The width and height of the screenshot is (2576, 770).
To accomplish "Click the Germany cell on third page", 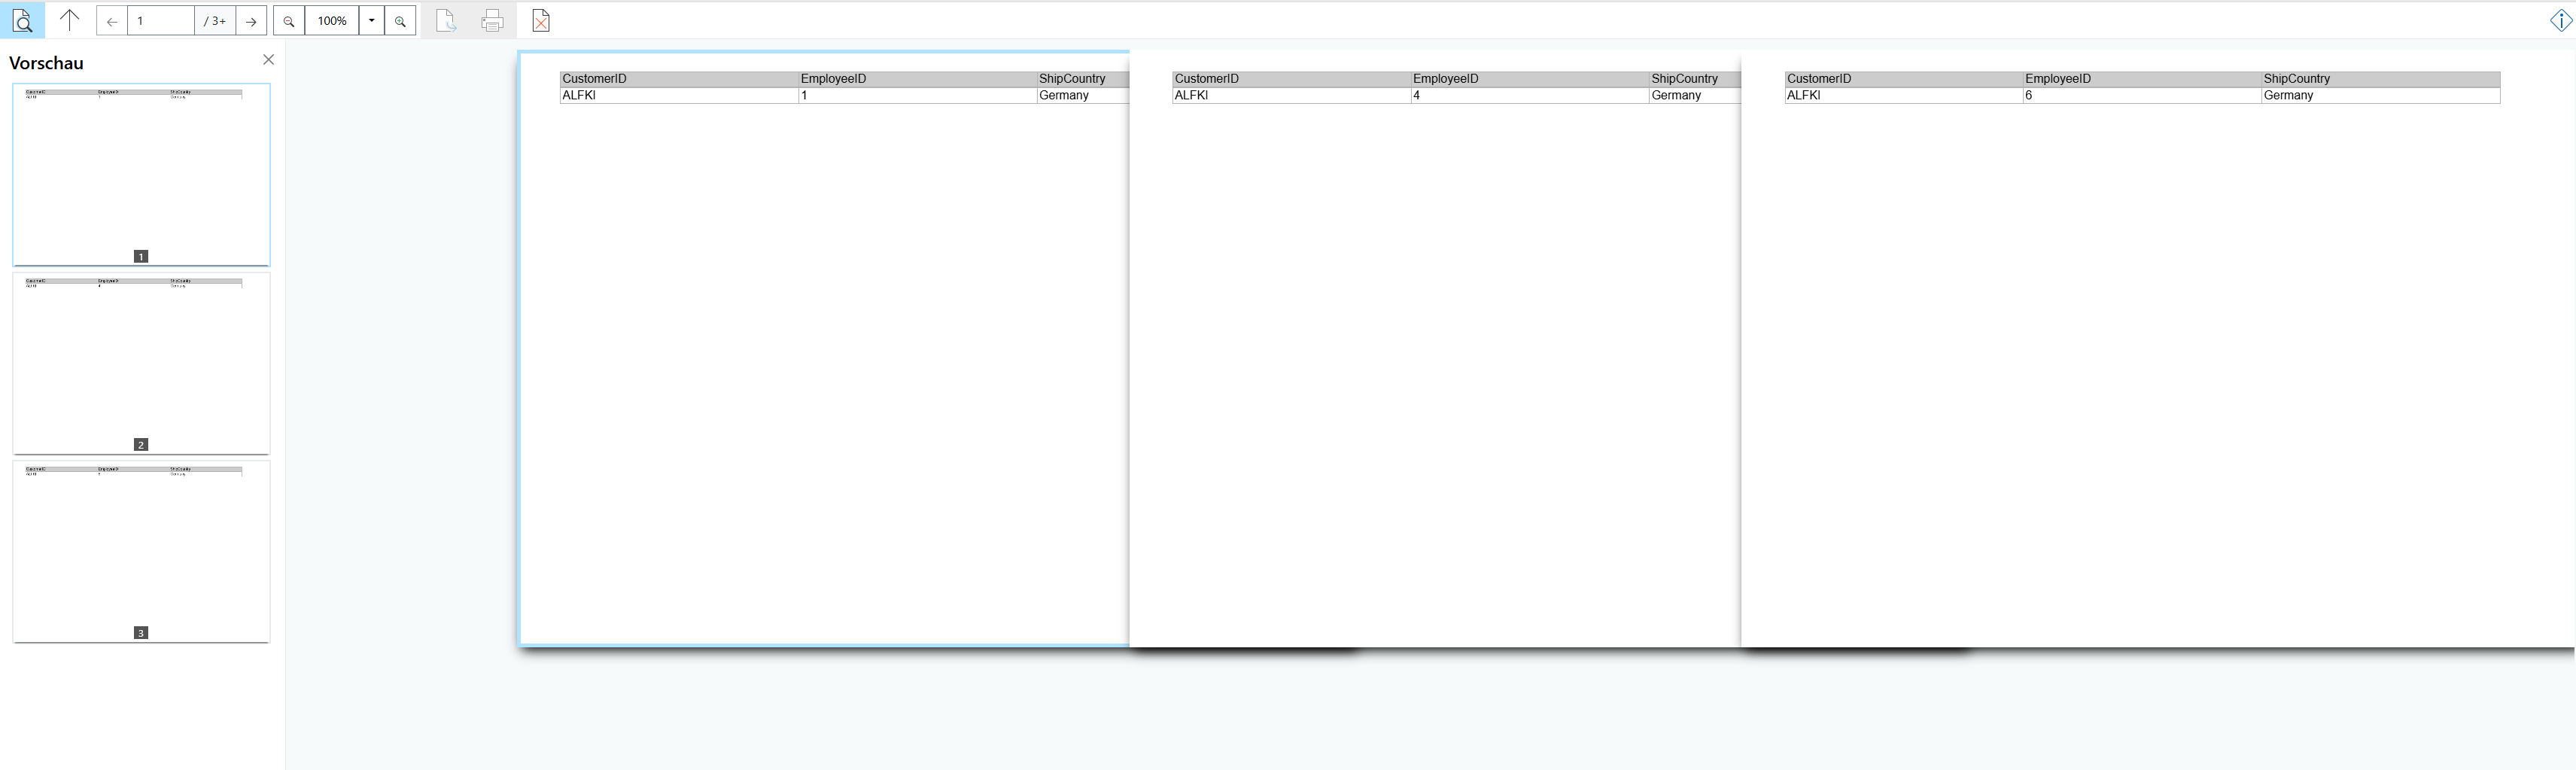I will [x=2288, y=96].
